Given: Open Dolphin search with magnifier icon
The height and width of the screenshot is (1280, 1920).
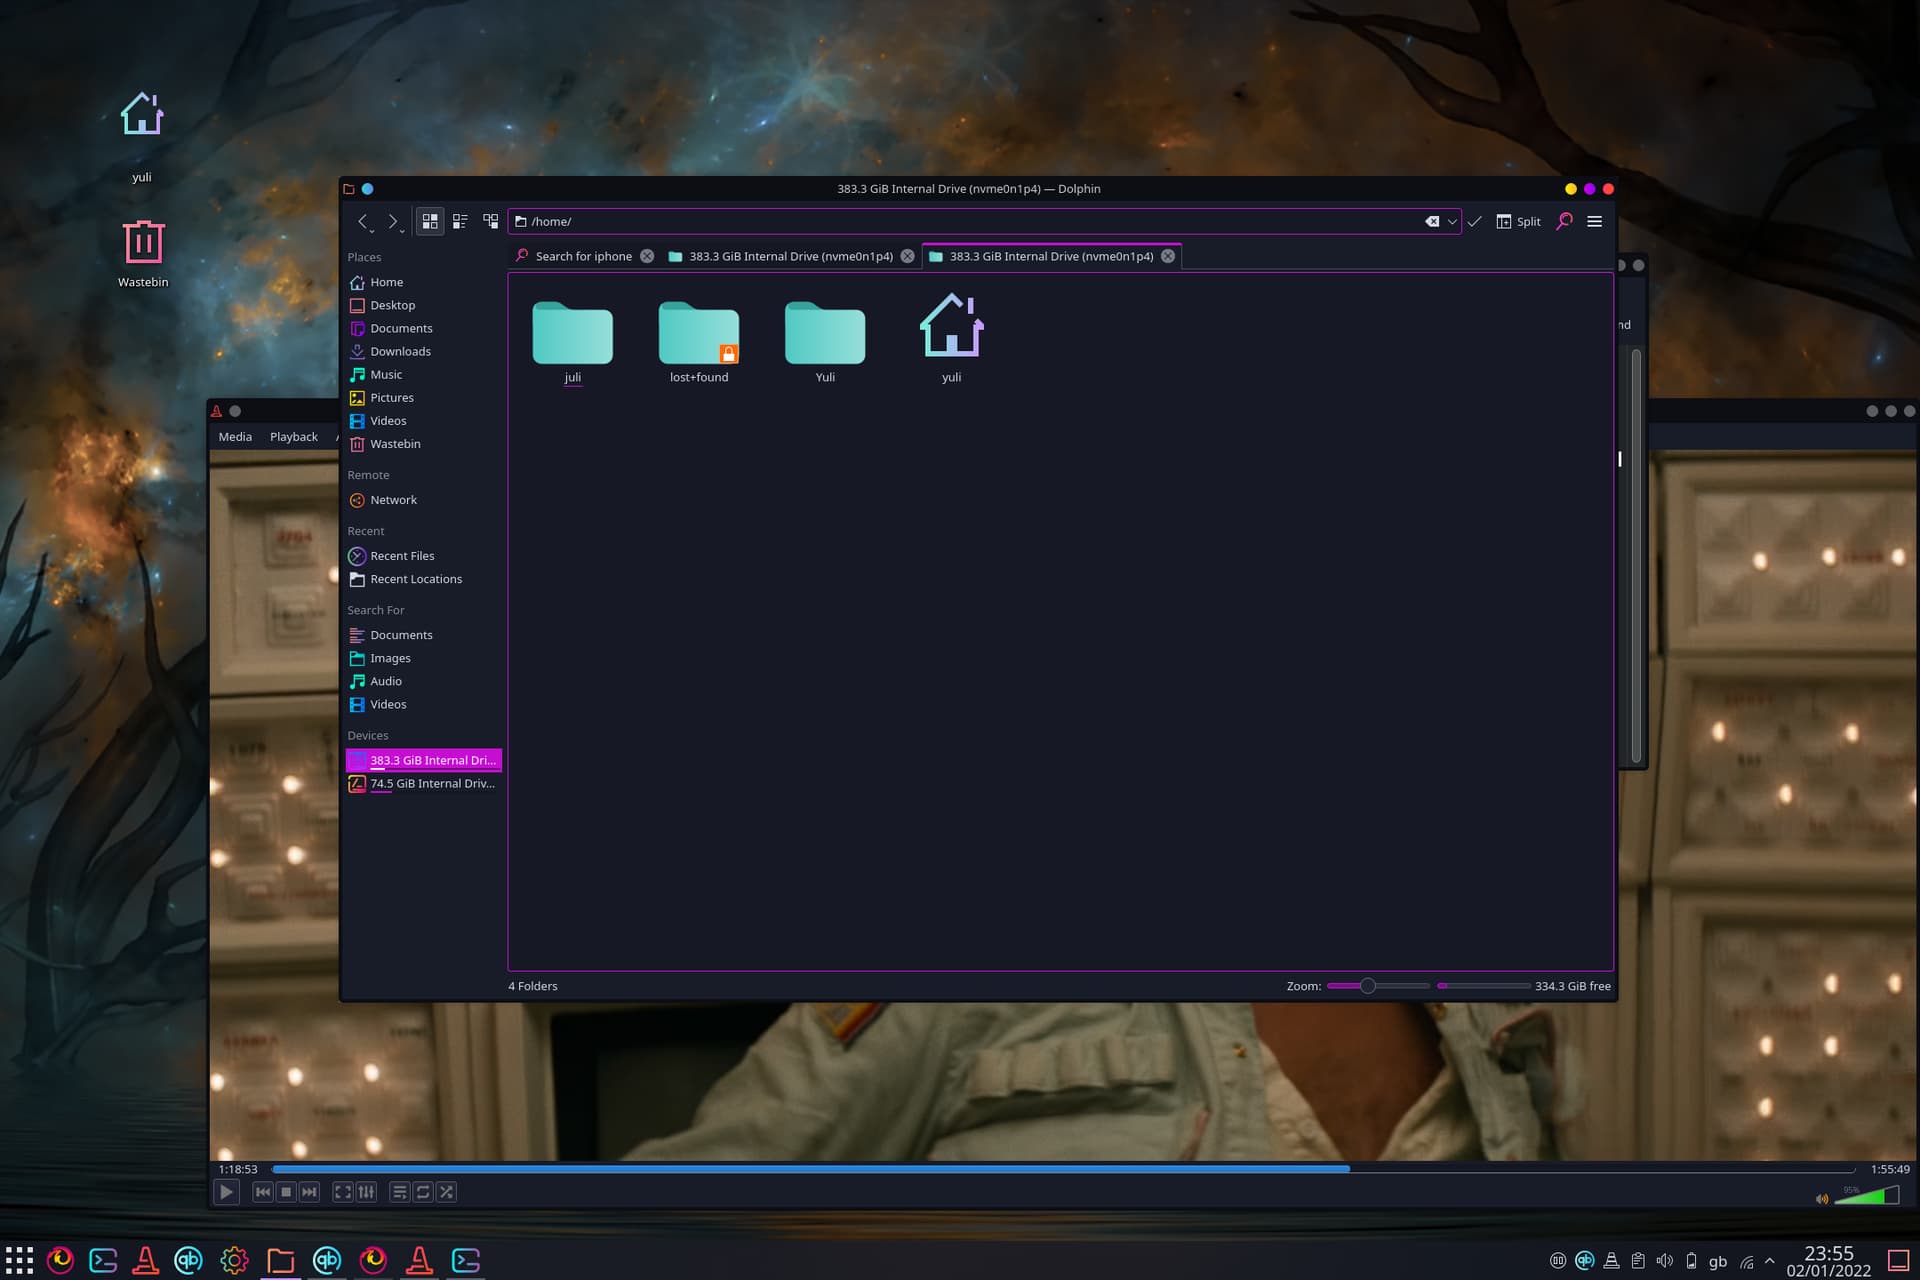Looking at the screenshot, I should [x=1564, y=221].
